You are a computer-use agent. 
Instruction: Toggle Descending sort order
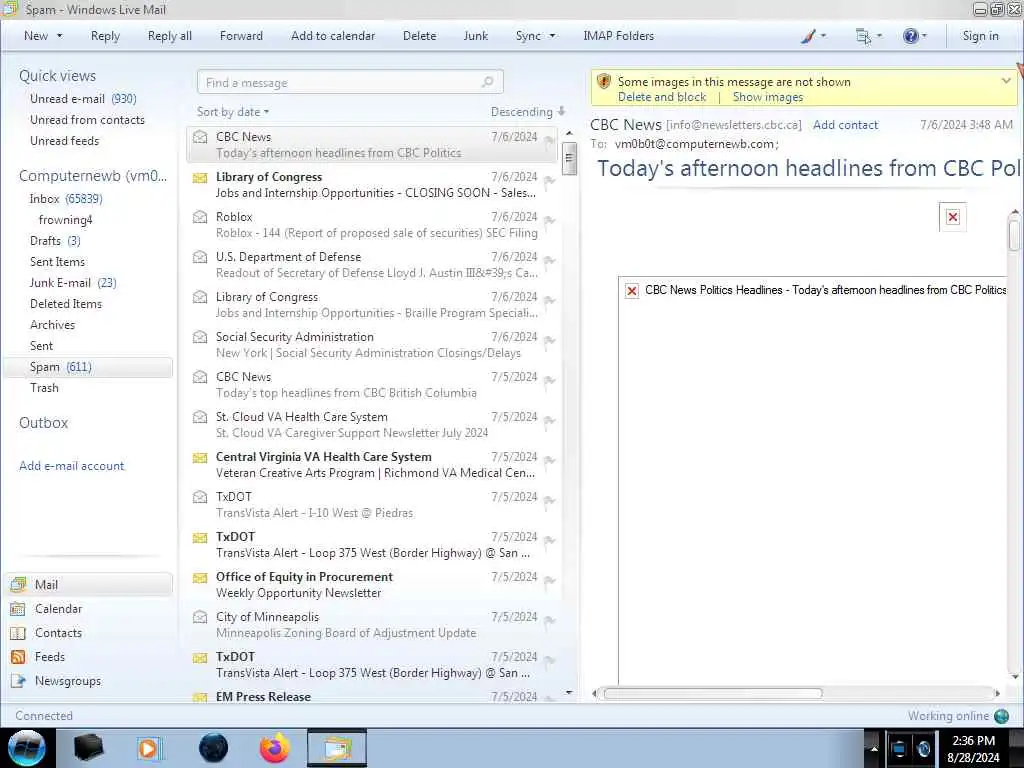[528, 112]
